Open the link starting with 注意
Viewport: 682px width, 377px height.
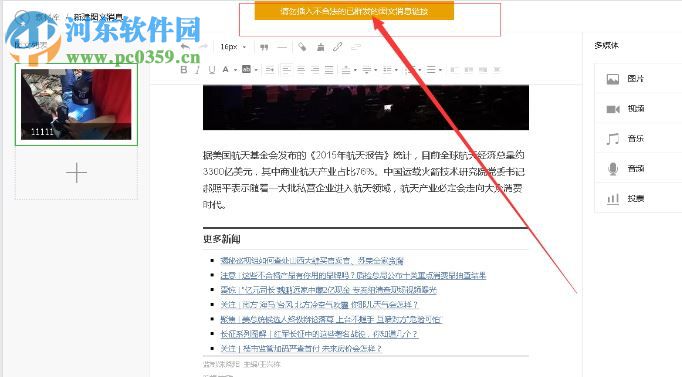pyautogui.click(x=353, y=275)
